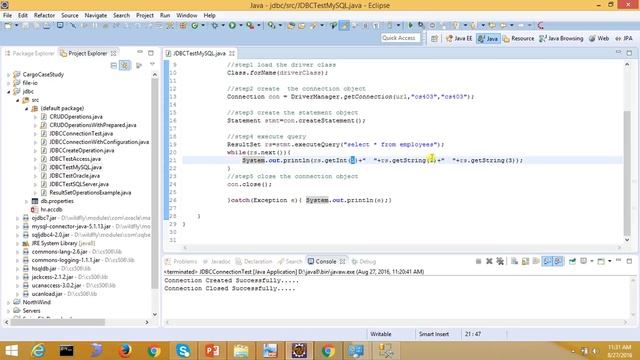Collapse the default package node
The height and width of the screenshot is (360, 640).
[27, 109]
